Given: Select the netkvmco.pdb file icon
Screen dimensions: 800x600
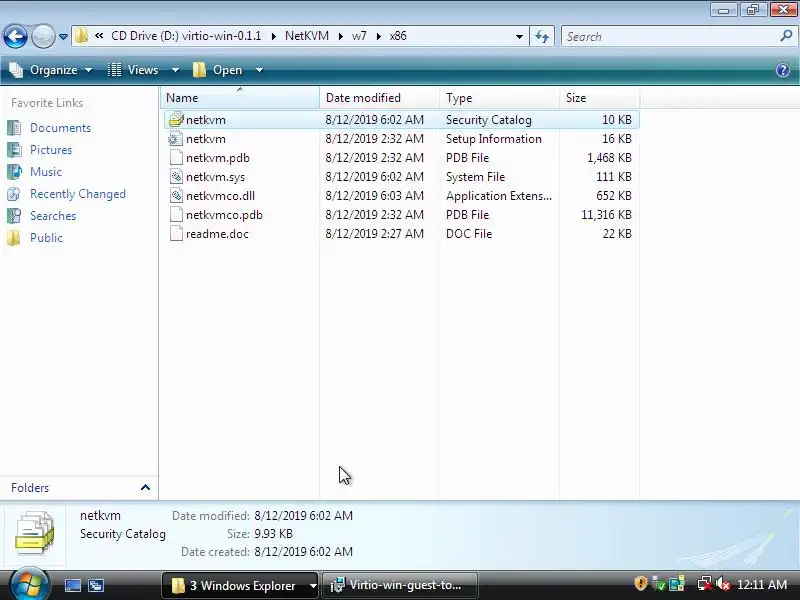Looking at the screenshot, I should [176, 215].
